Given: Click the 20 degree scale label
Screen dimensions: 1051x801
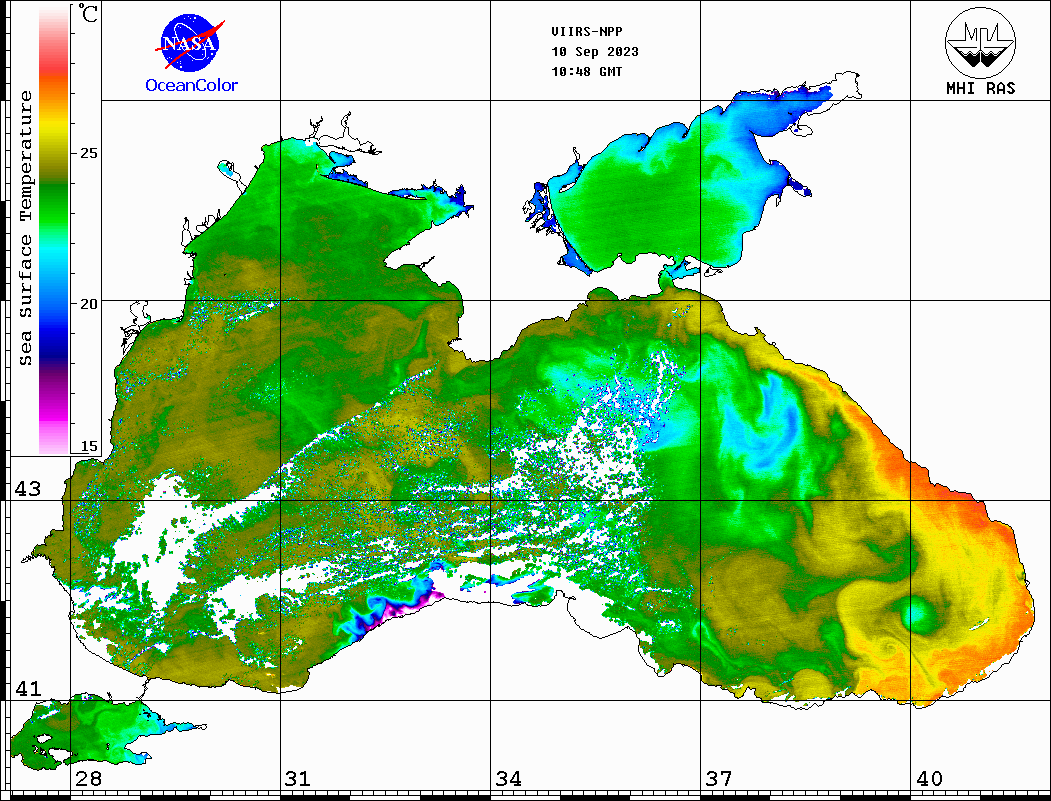Looking at the screenshot, I should 88,304.
